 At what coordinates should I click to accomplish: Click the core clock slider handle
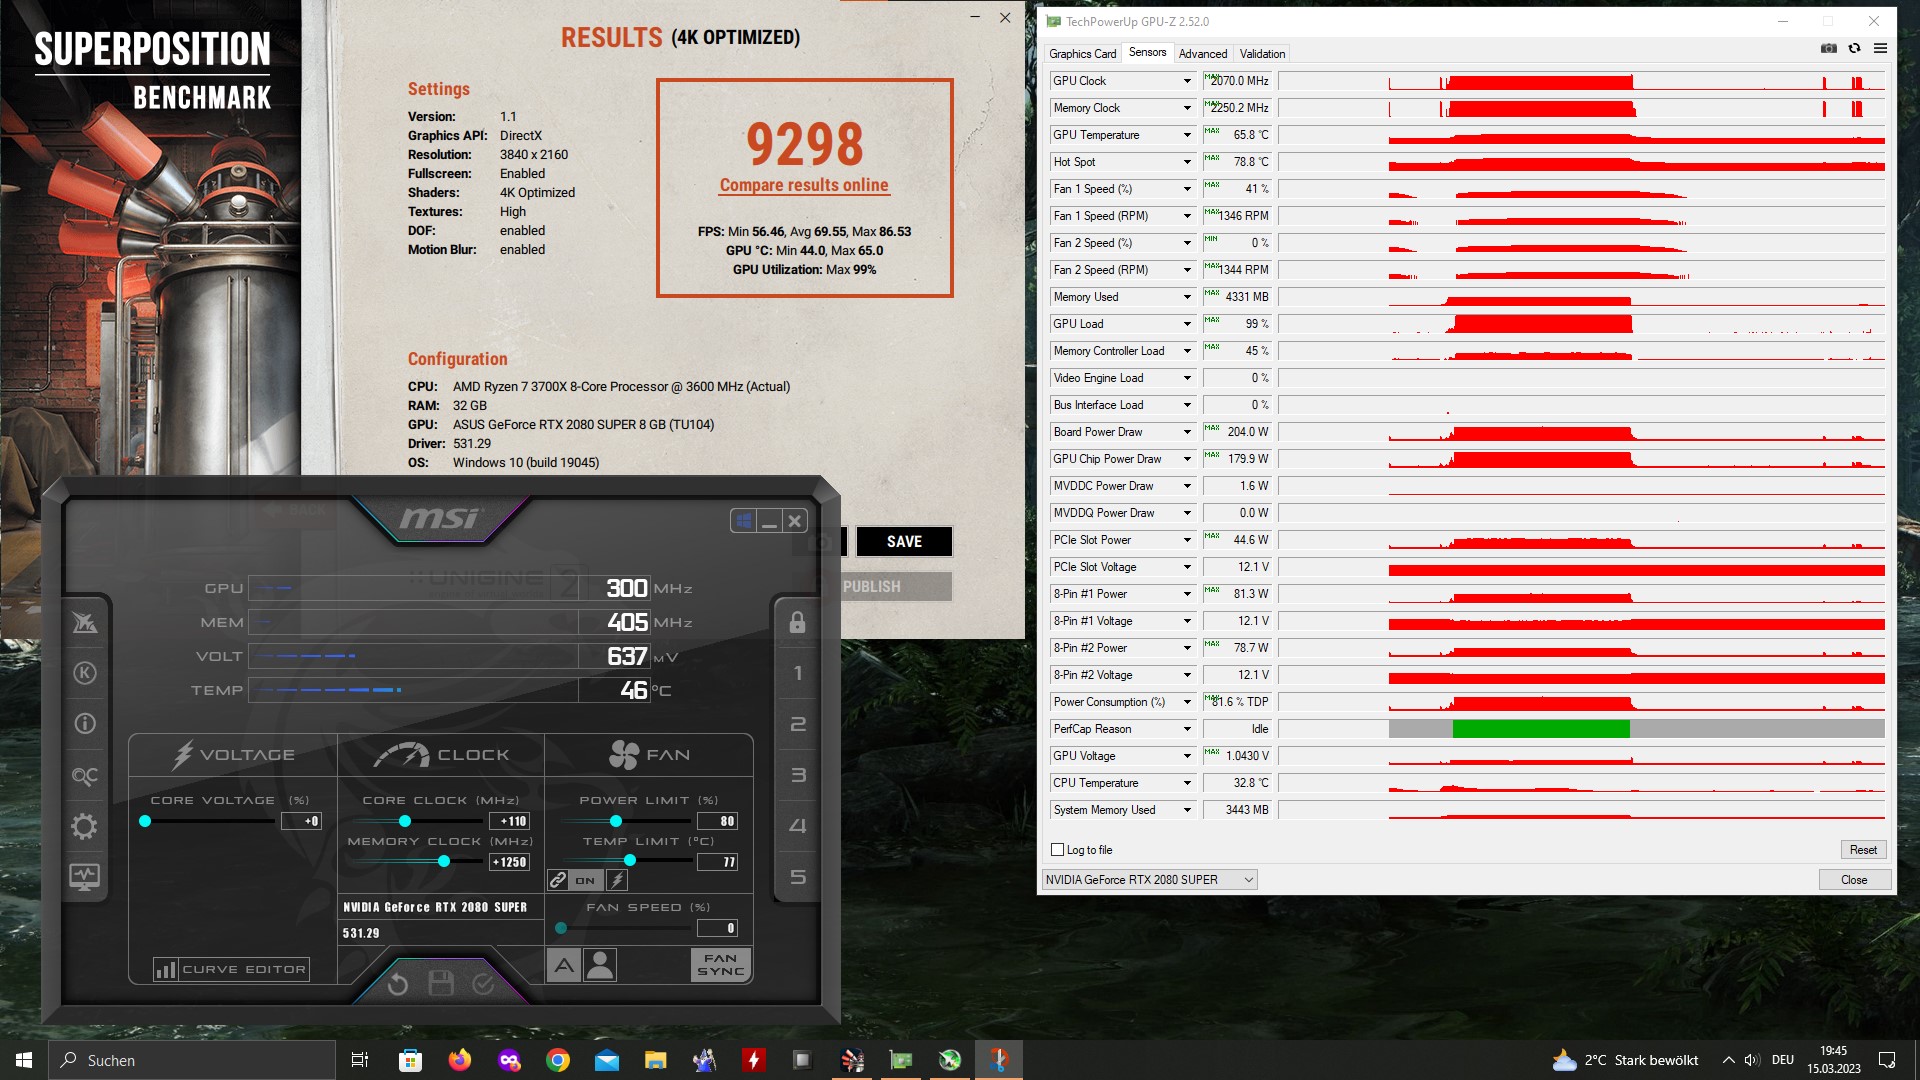[405, 821]
